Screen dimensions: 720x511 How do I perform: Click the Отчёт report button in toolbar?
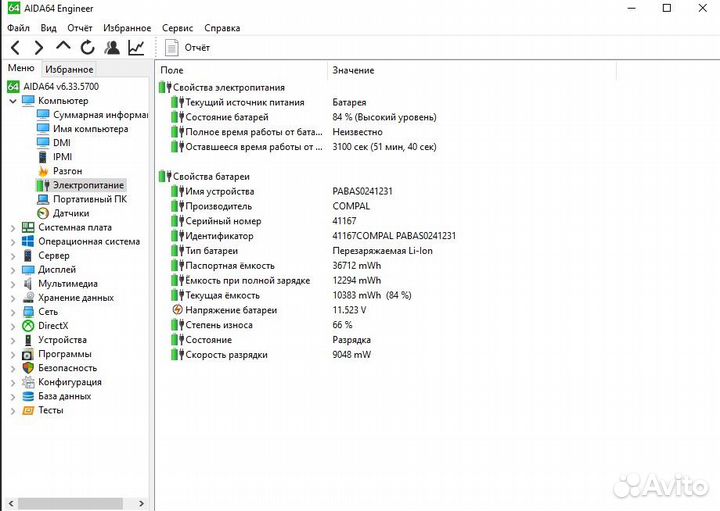[187, 47]
